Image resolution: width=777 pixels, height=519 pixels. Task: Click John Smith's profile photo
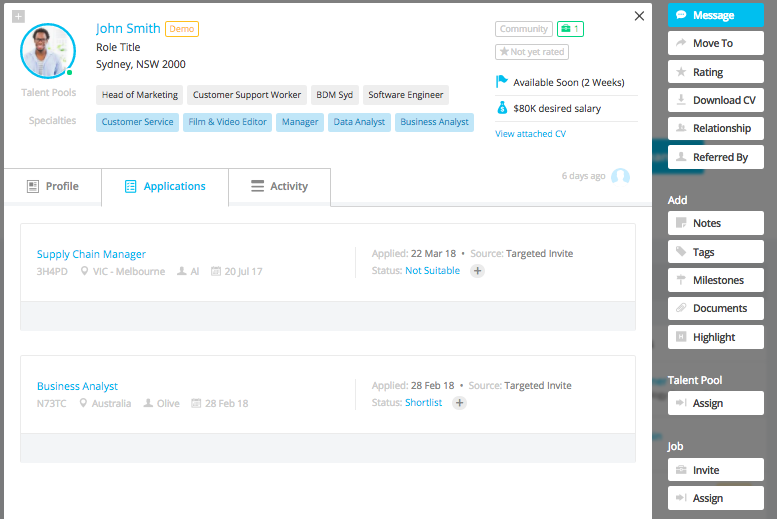(x=47, y=51)
